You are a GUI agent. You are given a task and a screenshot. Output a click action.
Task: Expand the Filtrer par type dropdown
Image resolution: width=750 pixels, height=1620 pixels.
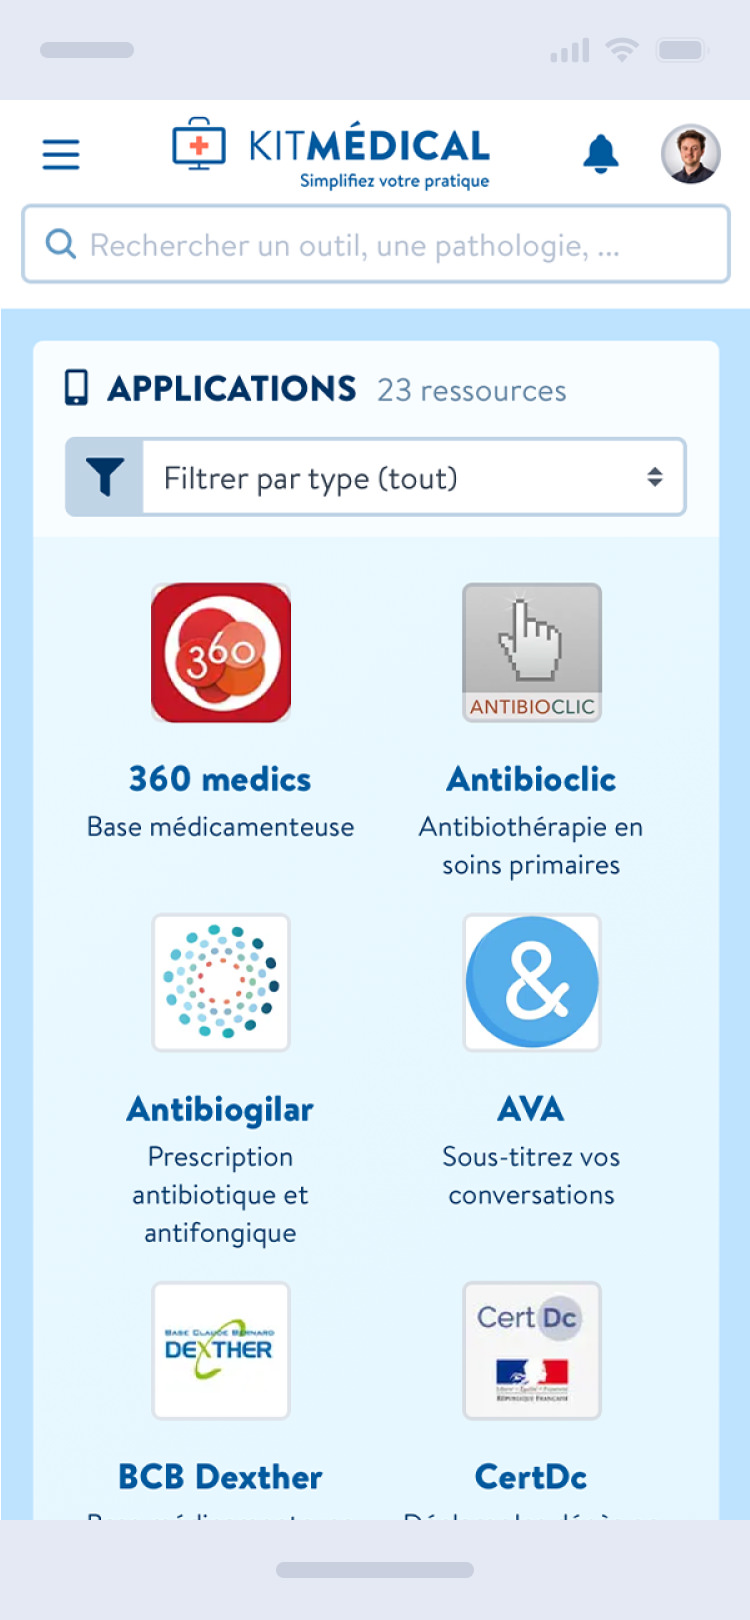pyautogui.click(x=414, y=477)
